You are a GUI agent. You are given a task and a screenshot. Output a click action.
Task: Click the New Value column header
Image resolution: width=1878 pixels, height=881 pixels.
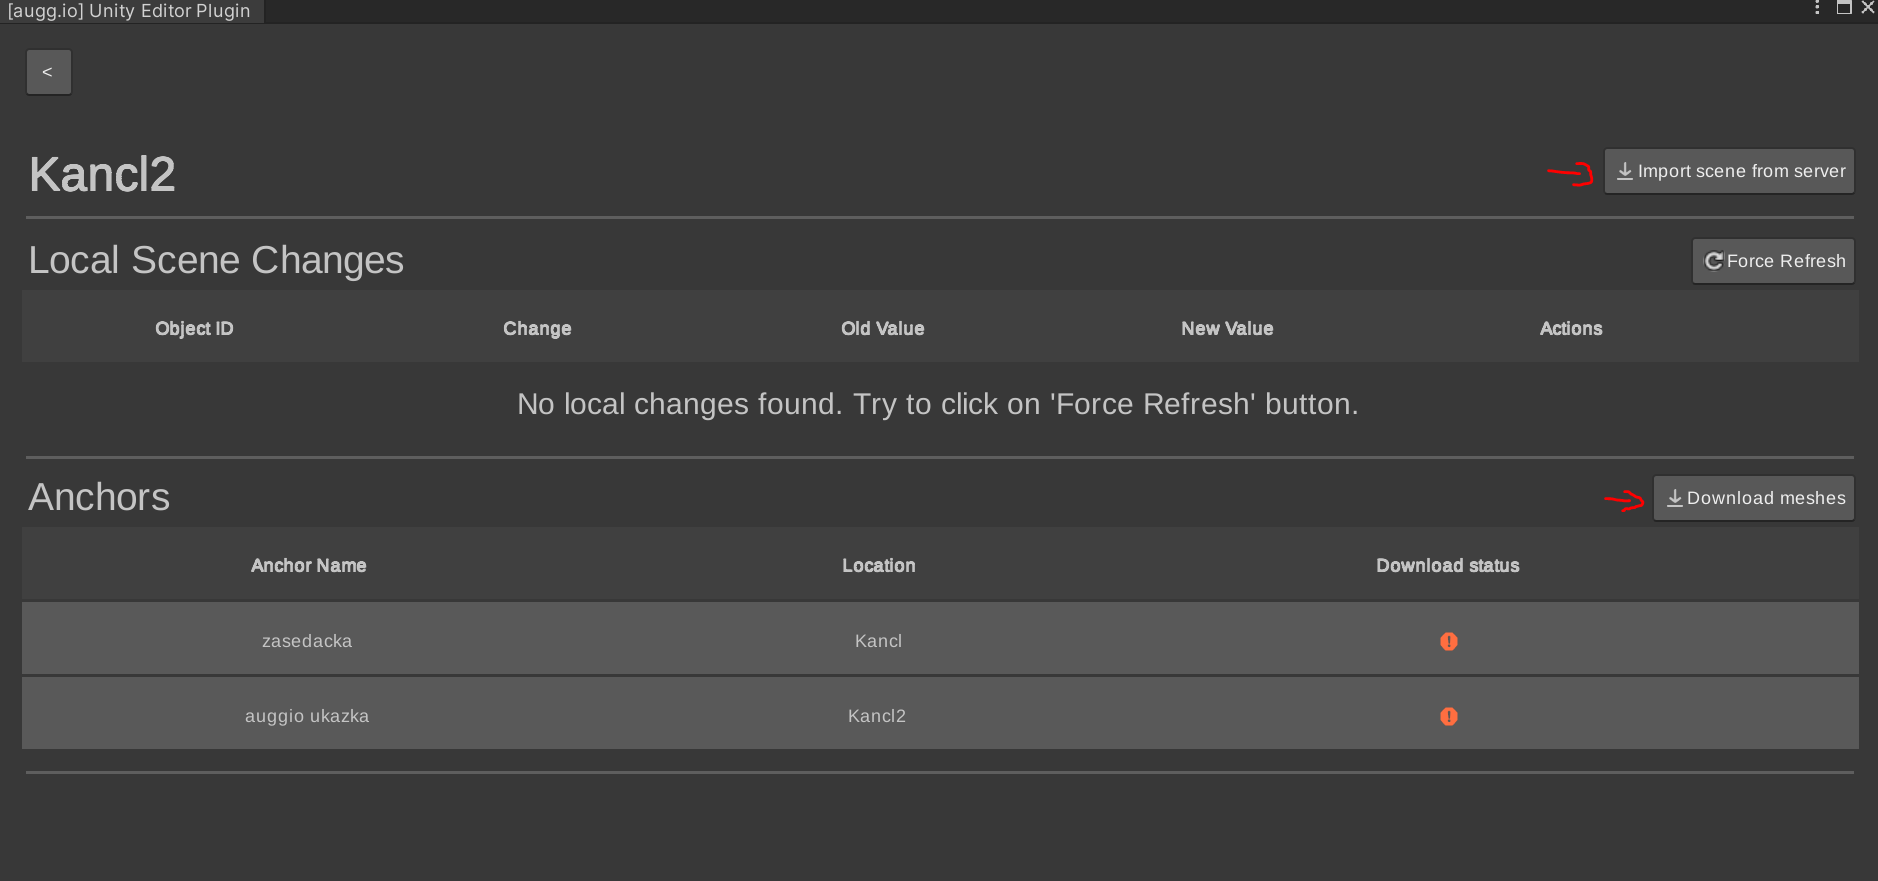tap(1227, 328)
